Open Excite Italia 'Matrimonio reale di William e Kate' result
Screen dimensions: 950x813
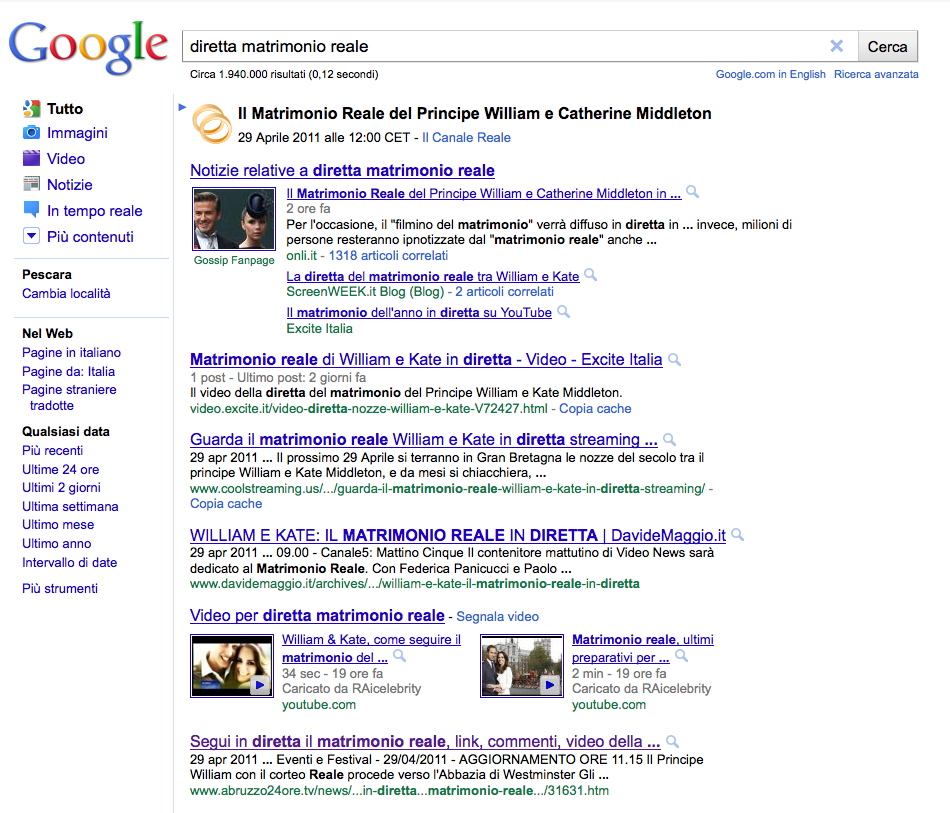426,360
